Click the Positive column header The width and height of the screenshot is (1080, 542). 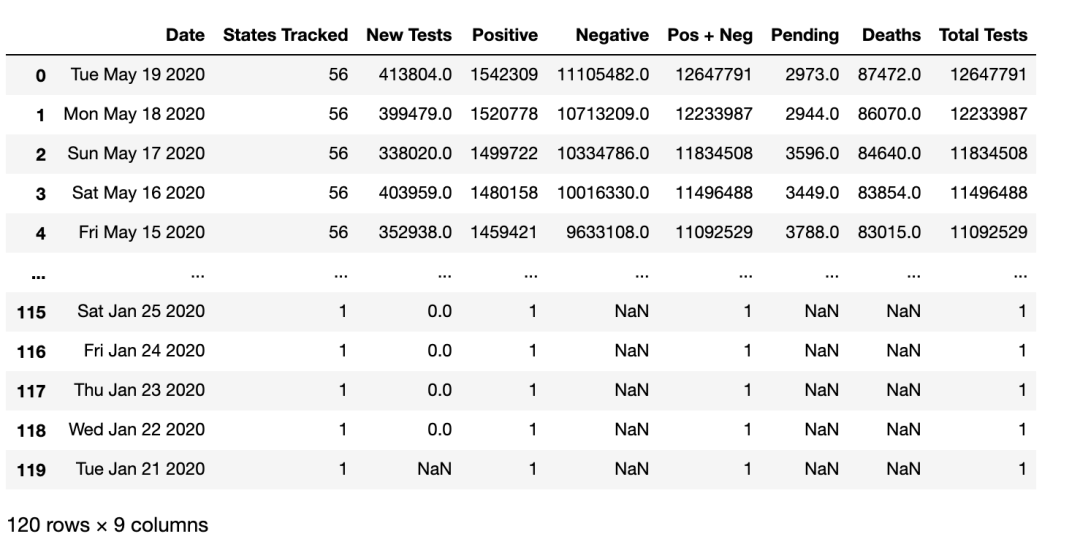pos(505,35)
